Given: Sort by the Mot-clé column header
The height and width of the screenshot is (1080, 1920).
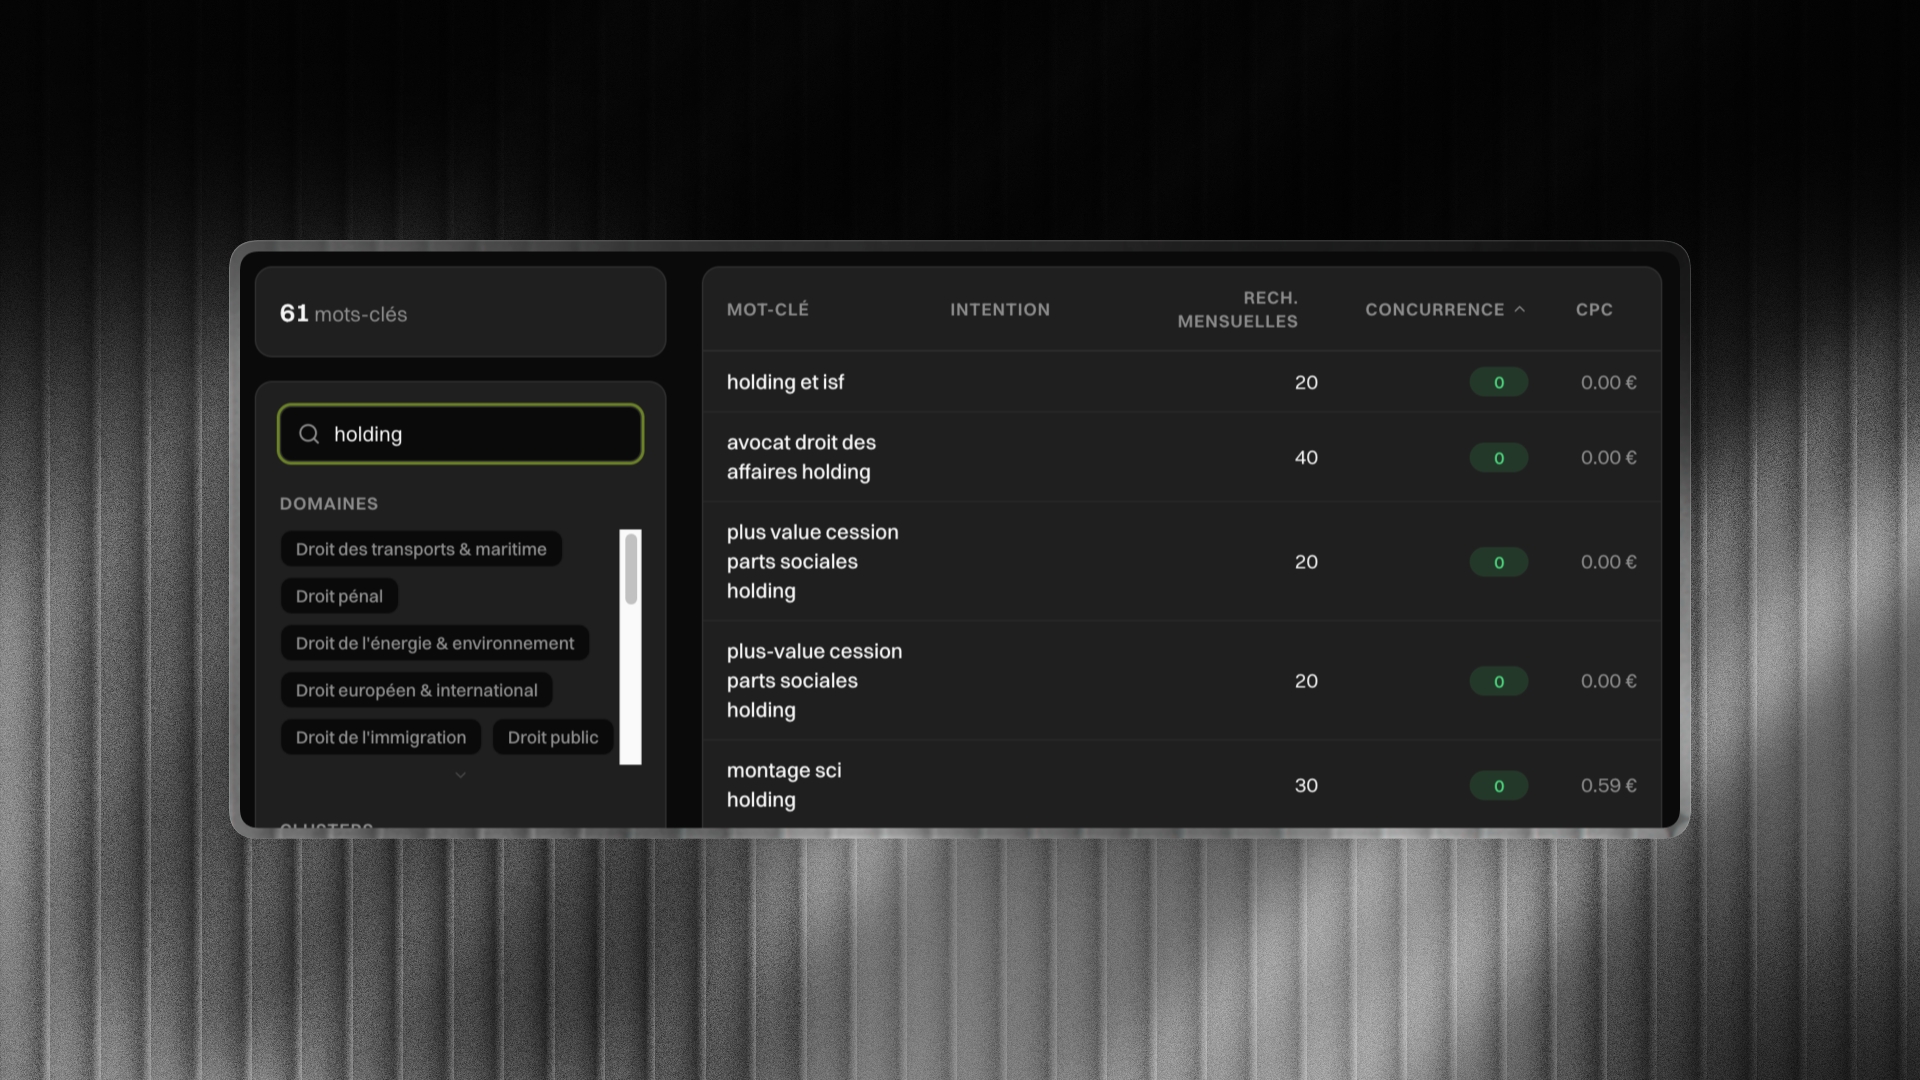Looking at the screenshot, I should pos(767,310).
